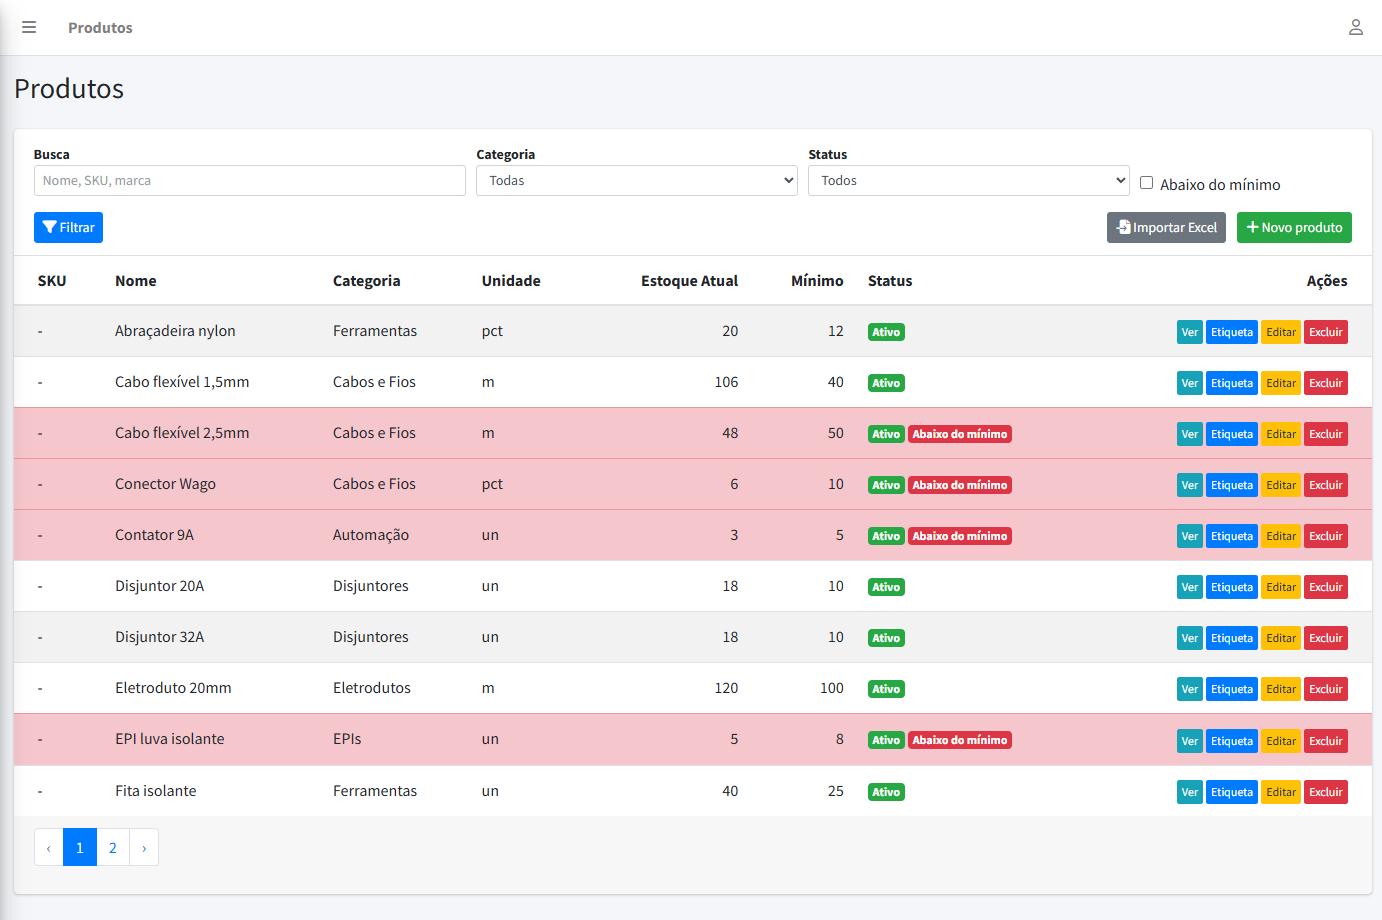Select page 1 in pagination
Image resolution: width=1382 pixels, height=920 pixels.
pos(80,847)
